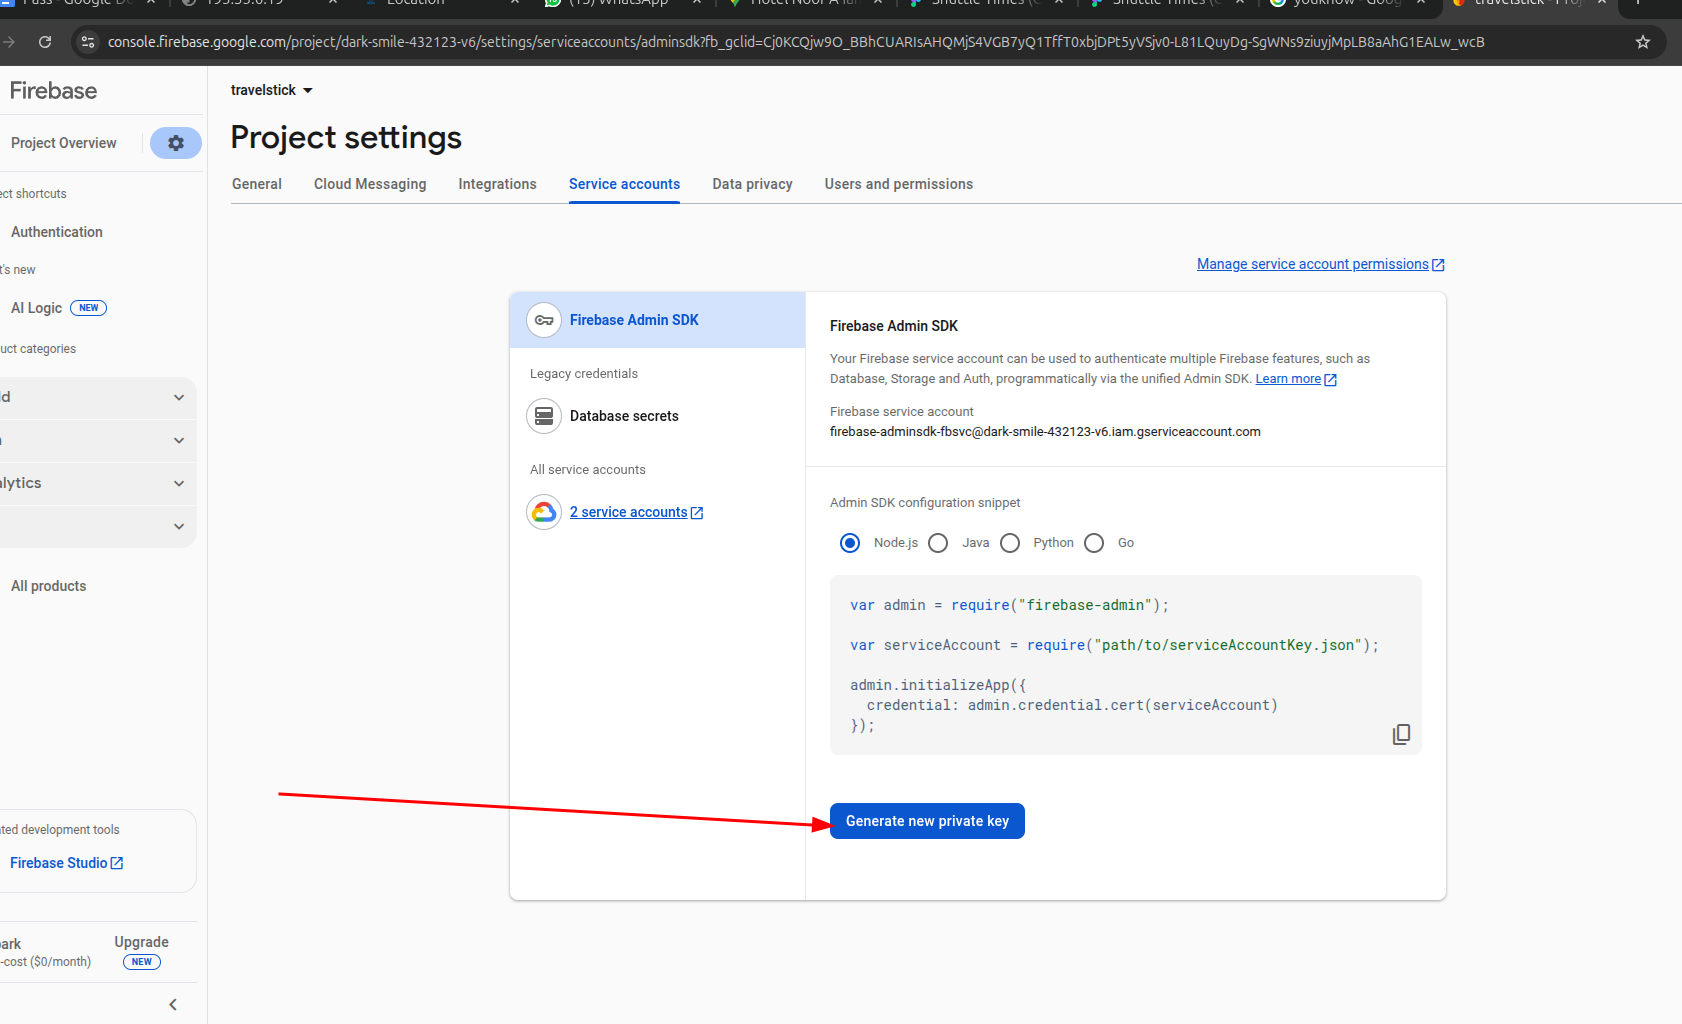The width and height of the screenshot is (1682, 1024).
Task: Click the Upgrade plan option
Action: 141,942
